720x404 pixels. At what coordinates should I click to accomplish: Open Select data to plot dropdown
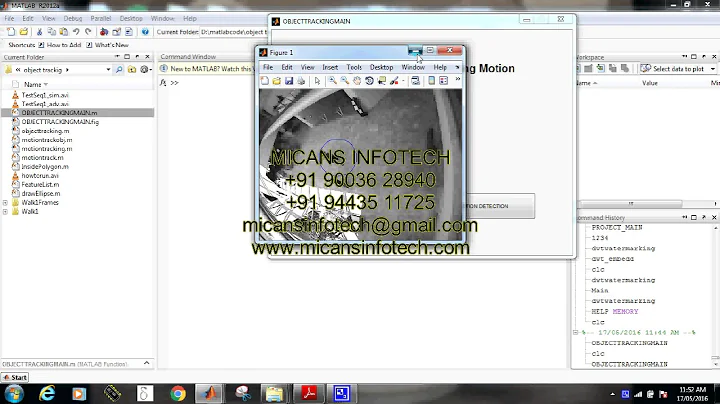click(713, 69)
